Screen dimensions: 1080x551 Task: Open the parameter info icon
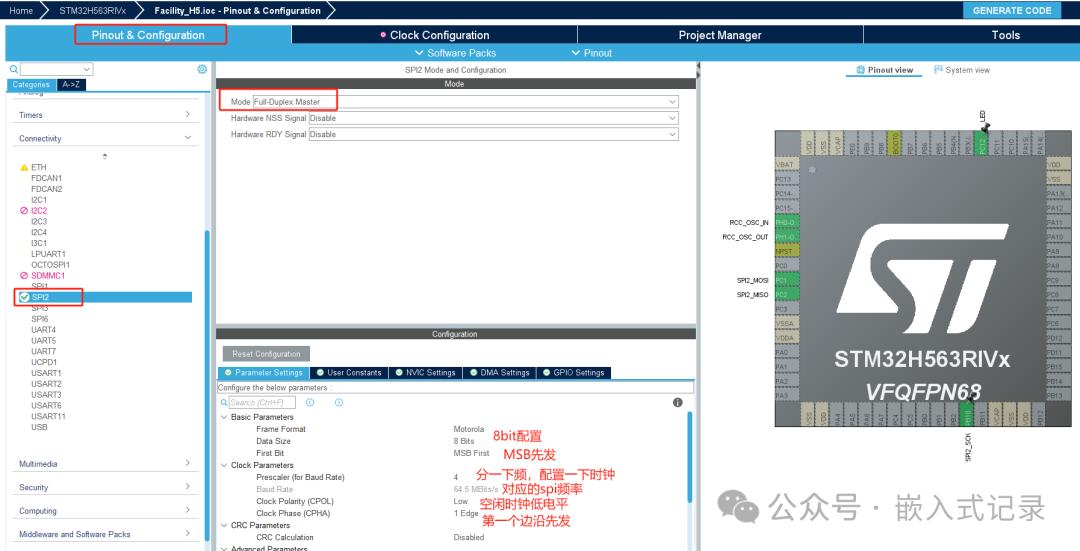pyautogui.click(x=677, y=402)
